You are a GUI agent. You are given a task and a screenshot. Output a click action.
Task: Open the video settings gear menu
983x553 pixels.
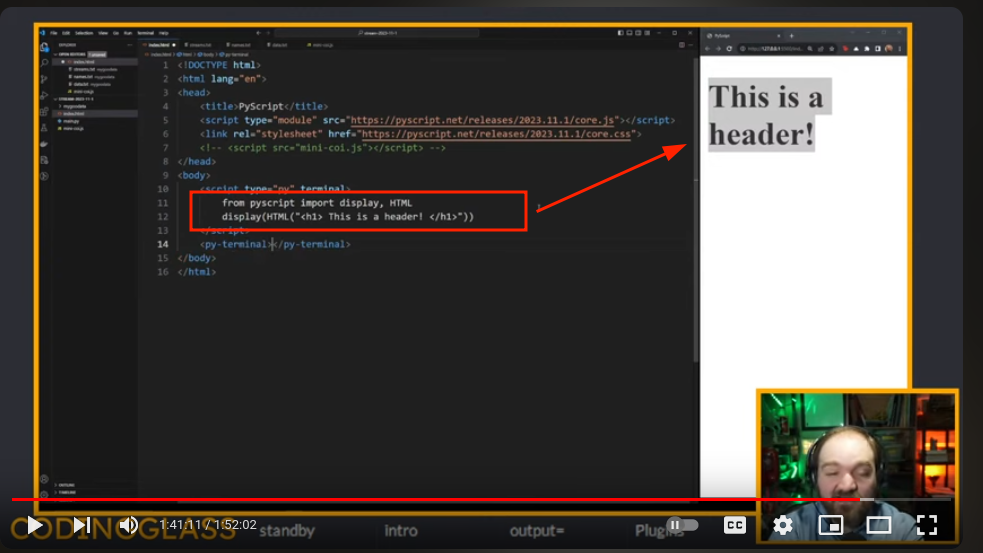coord(783,525)
